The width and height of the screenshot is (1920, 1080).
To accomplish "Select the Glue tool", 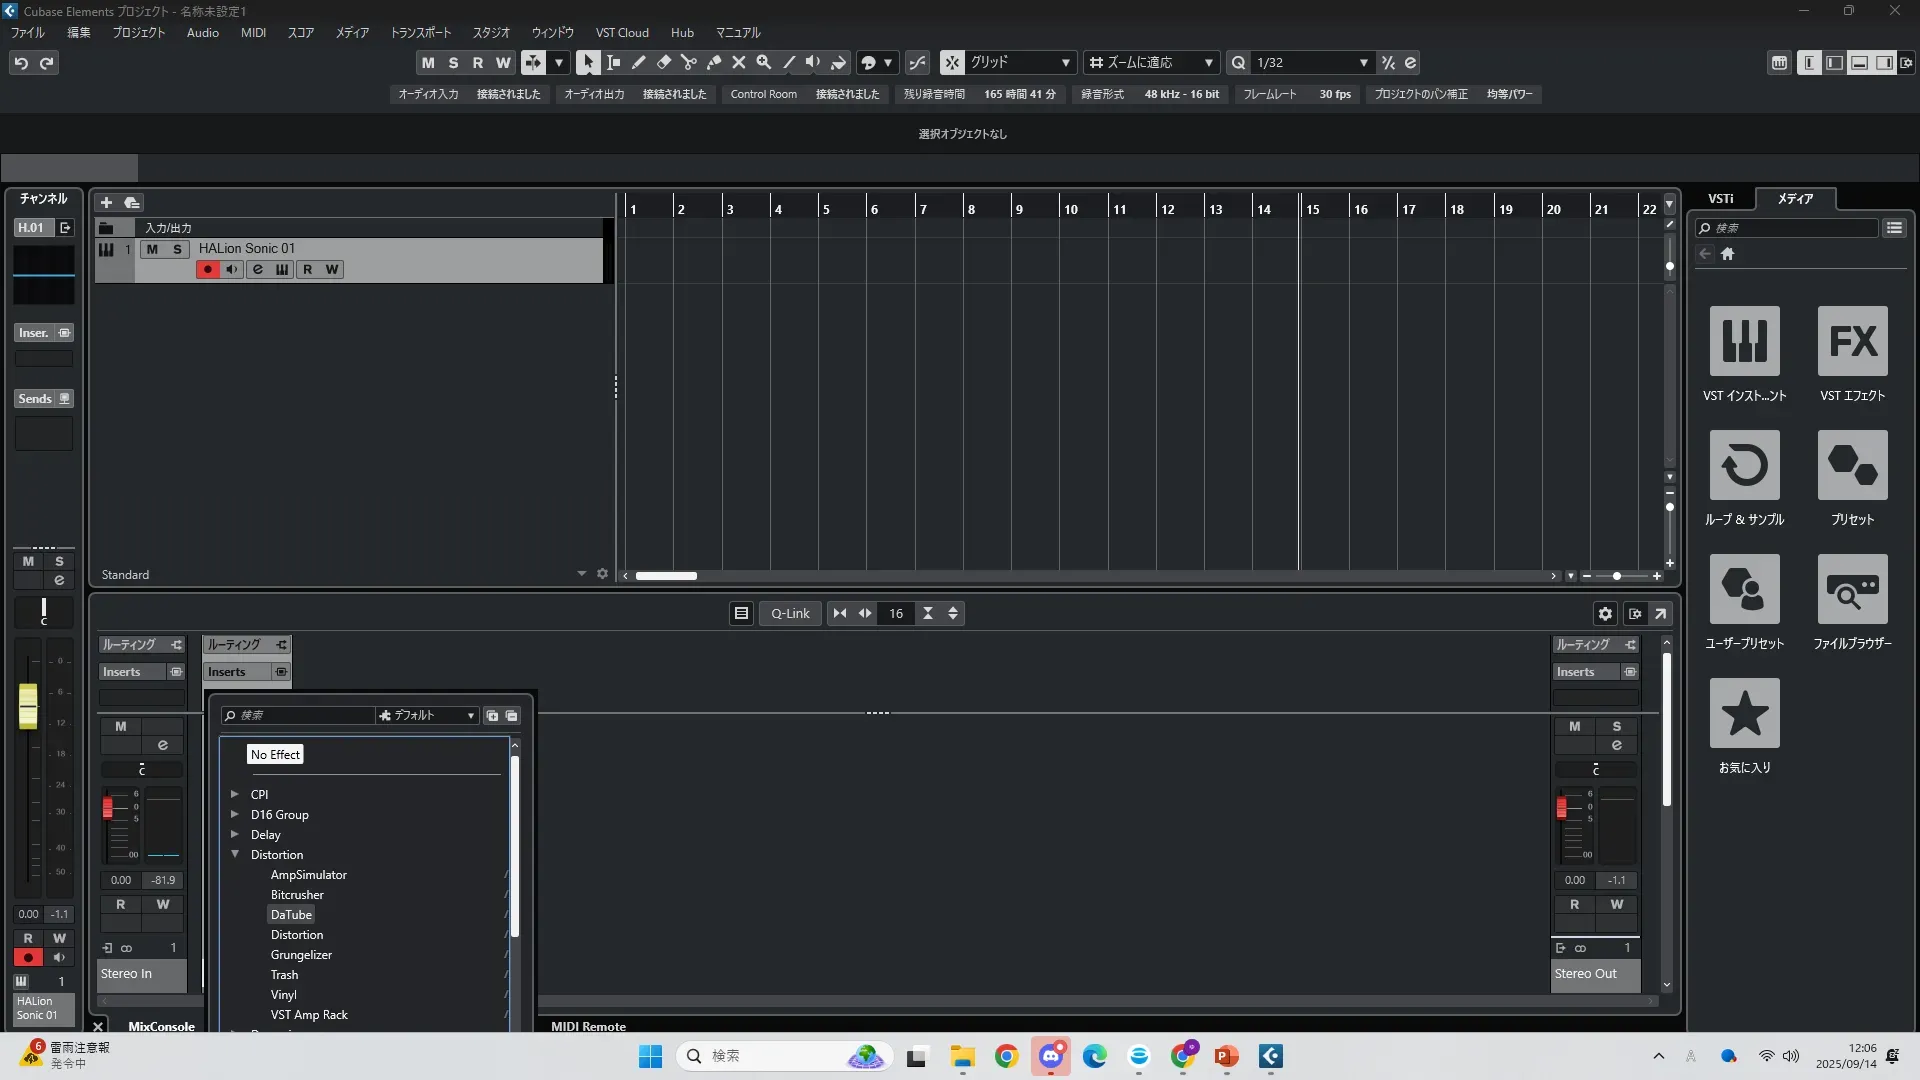I will click(x=713, y=62).
